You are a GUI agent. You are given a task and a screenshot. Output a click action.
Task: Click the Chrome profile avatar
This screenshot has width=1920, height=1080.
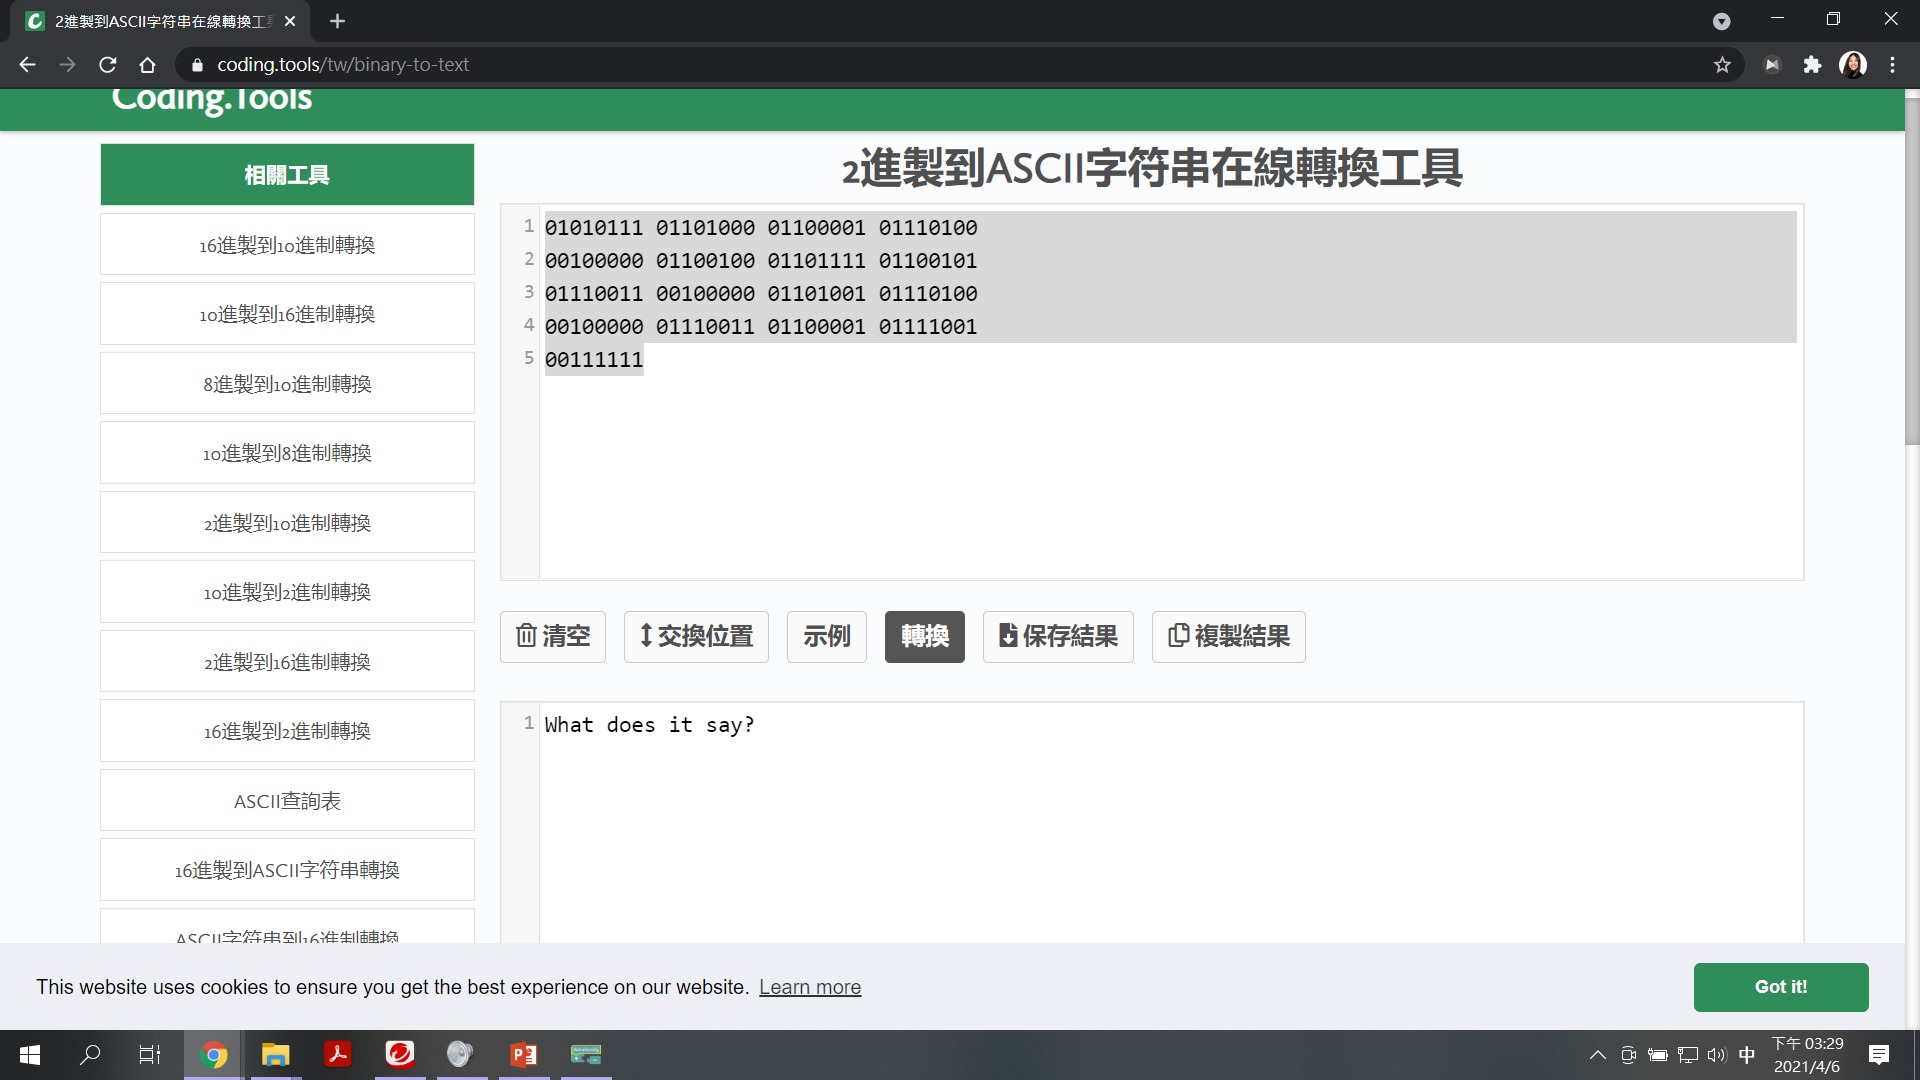1853,65
